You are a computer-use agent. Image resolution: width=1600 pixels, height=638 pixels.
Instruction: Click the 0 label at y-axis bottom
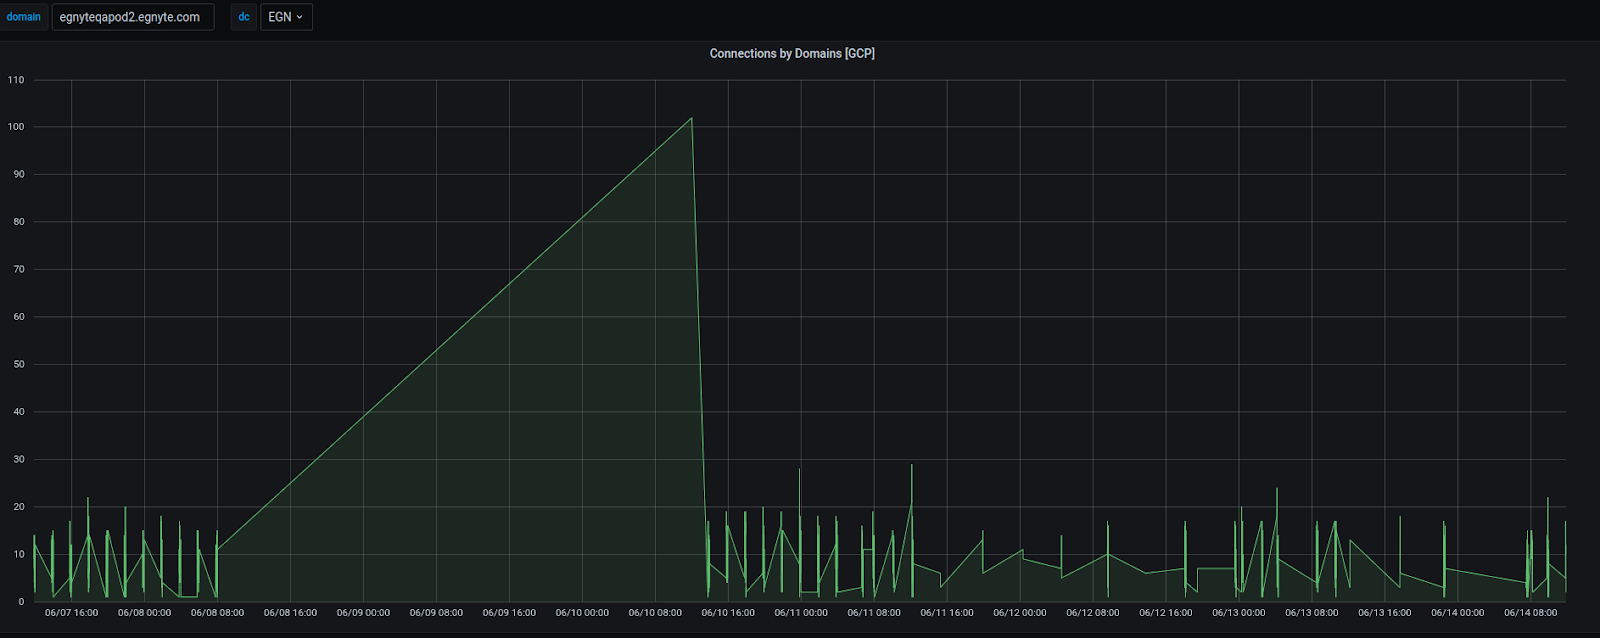point(21,602)
